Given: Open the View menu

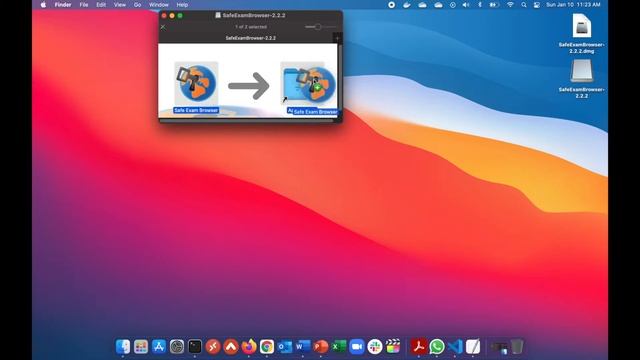Looking at the screenshot, I should pyautogui.click(x=120, y=5).
